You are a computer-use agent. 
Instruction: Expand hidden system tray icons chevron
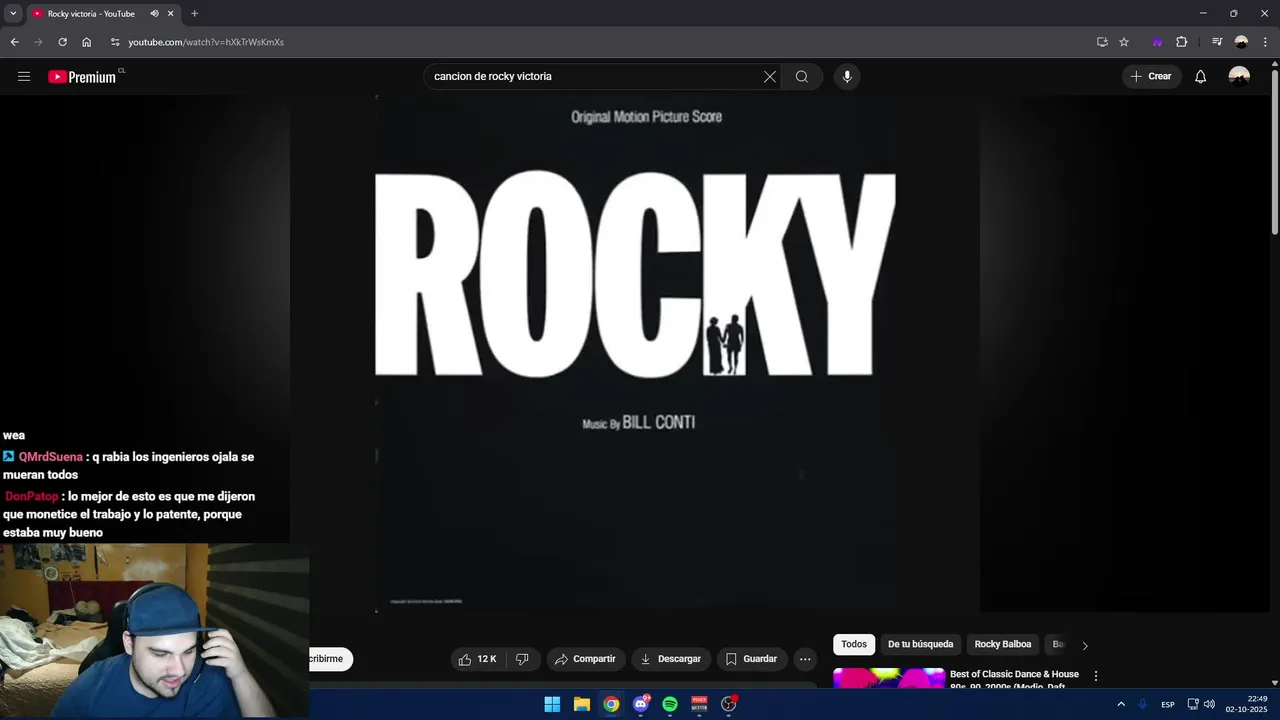tap(1121, 704)
